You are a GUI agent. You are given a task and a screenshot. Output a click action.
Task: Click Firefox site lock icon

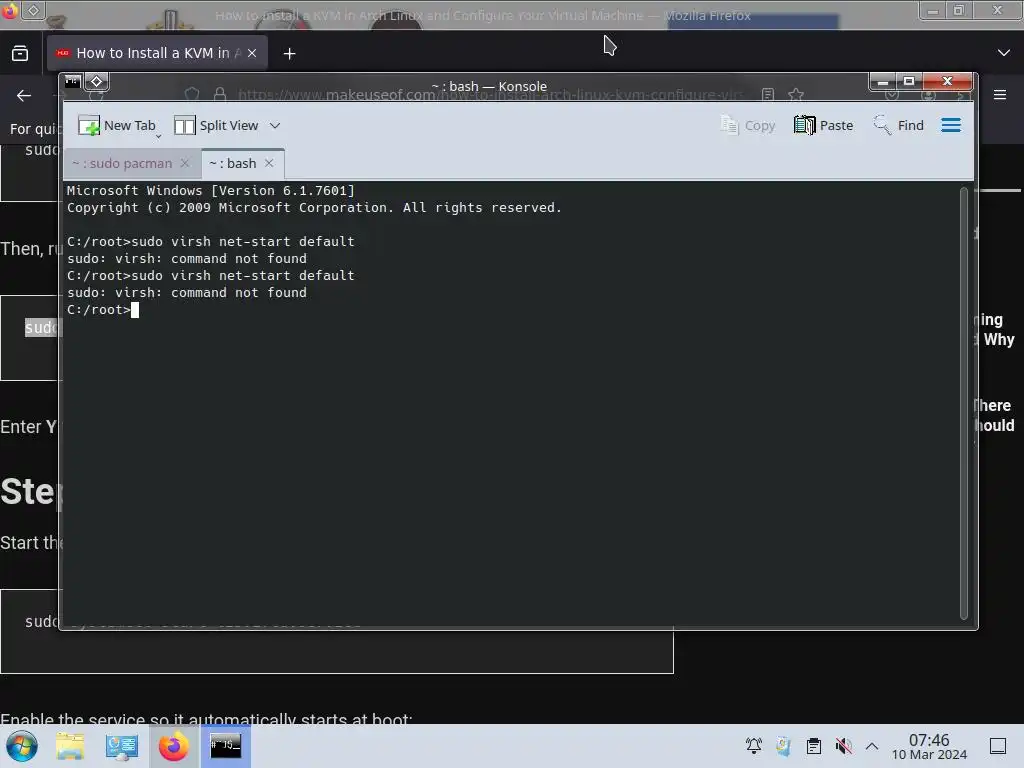pos(220,95)
